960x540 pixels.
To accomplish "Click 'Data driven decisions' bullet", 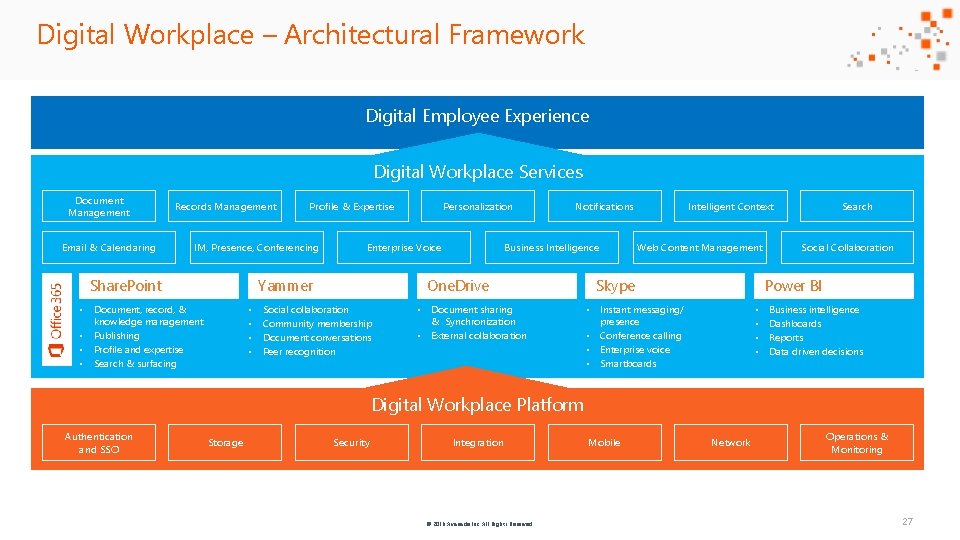I will coord(816,352).
